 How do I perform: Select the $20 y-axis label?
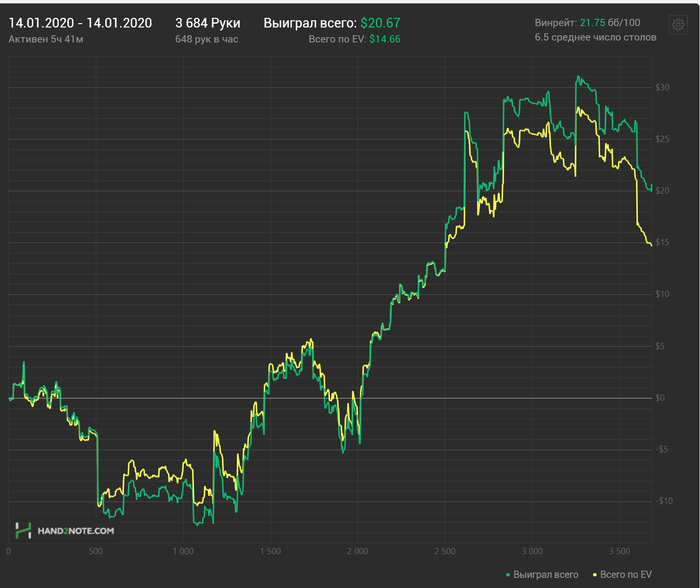(662, 191)
